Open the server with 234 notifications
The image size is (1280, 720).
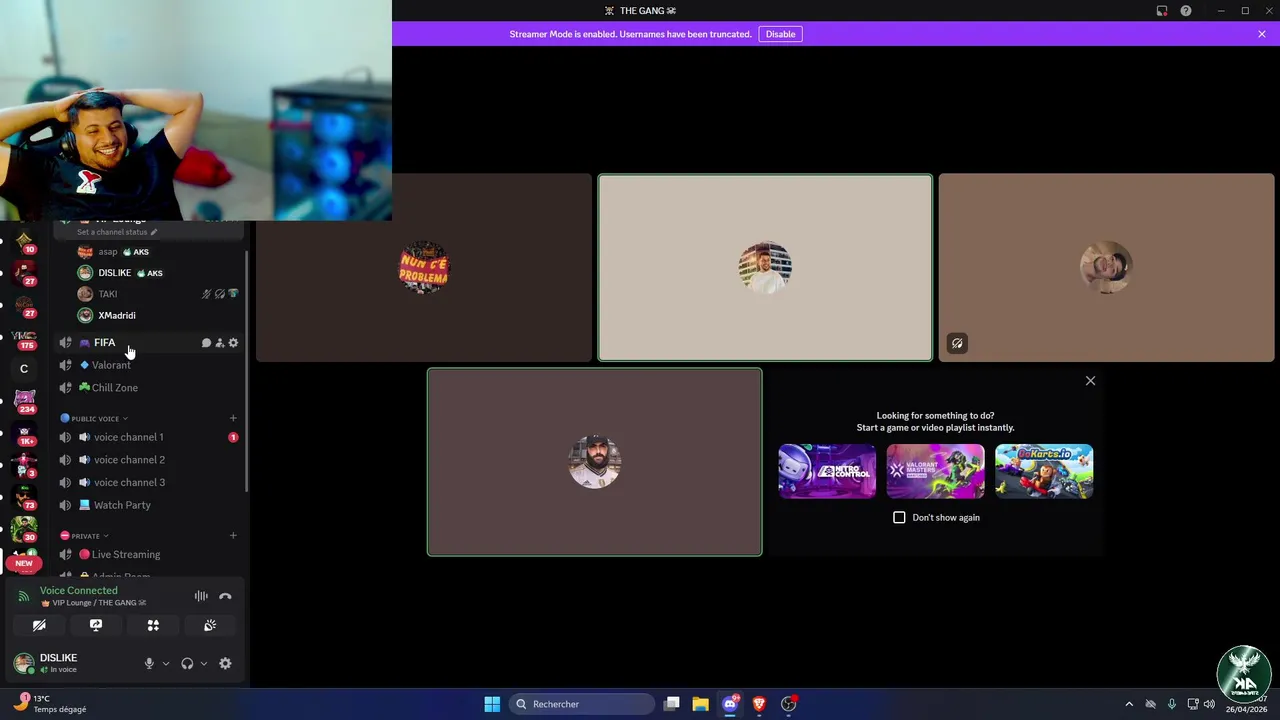point(24,401)
